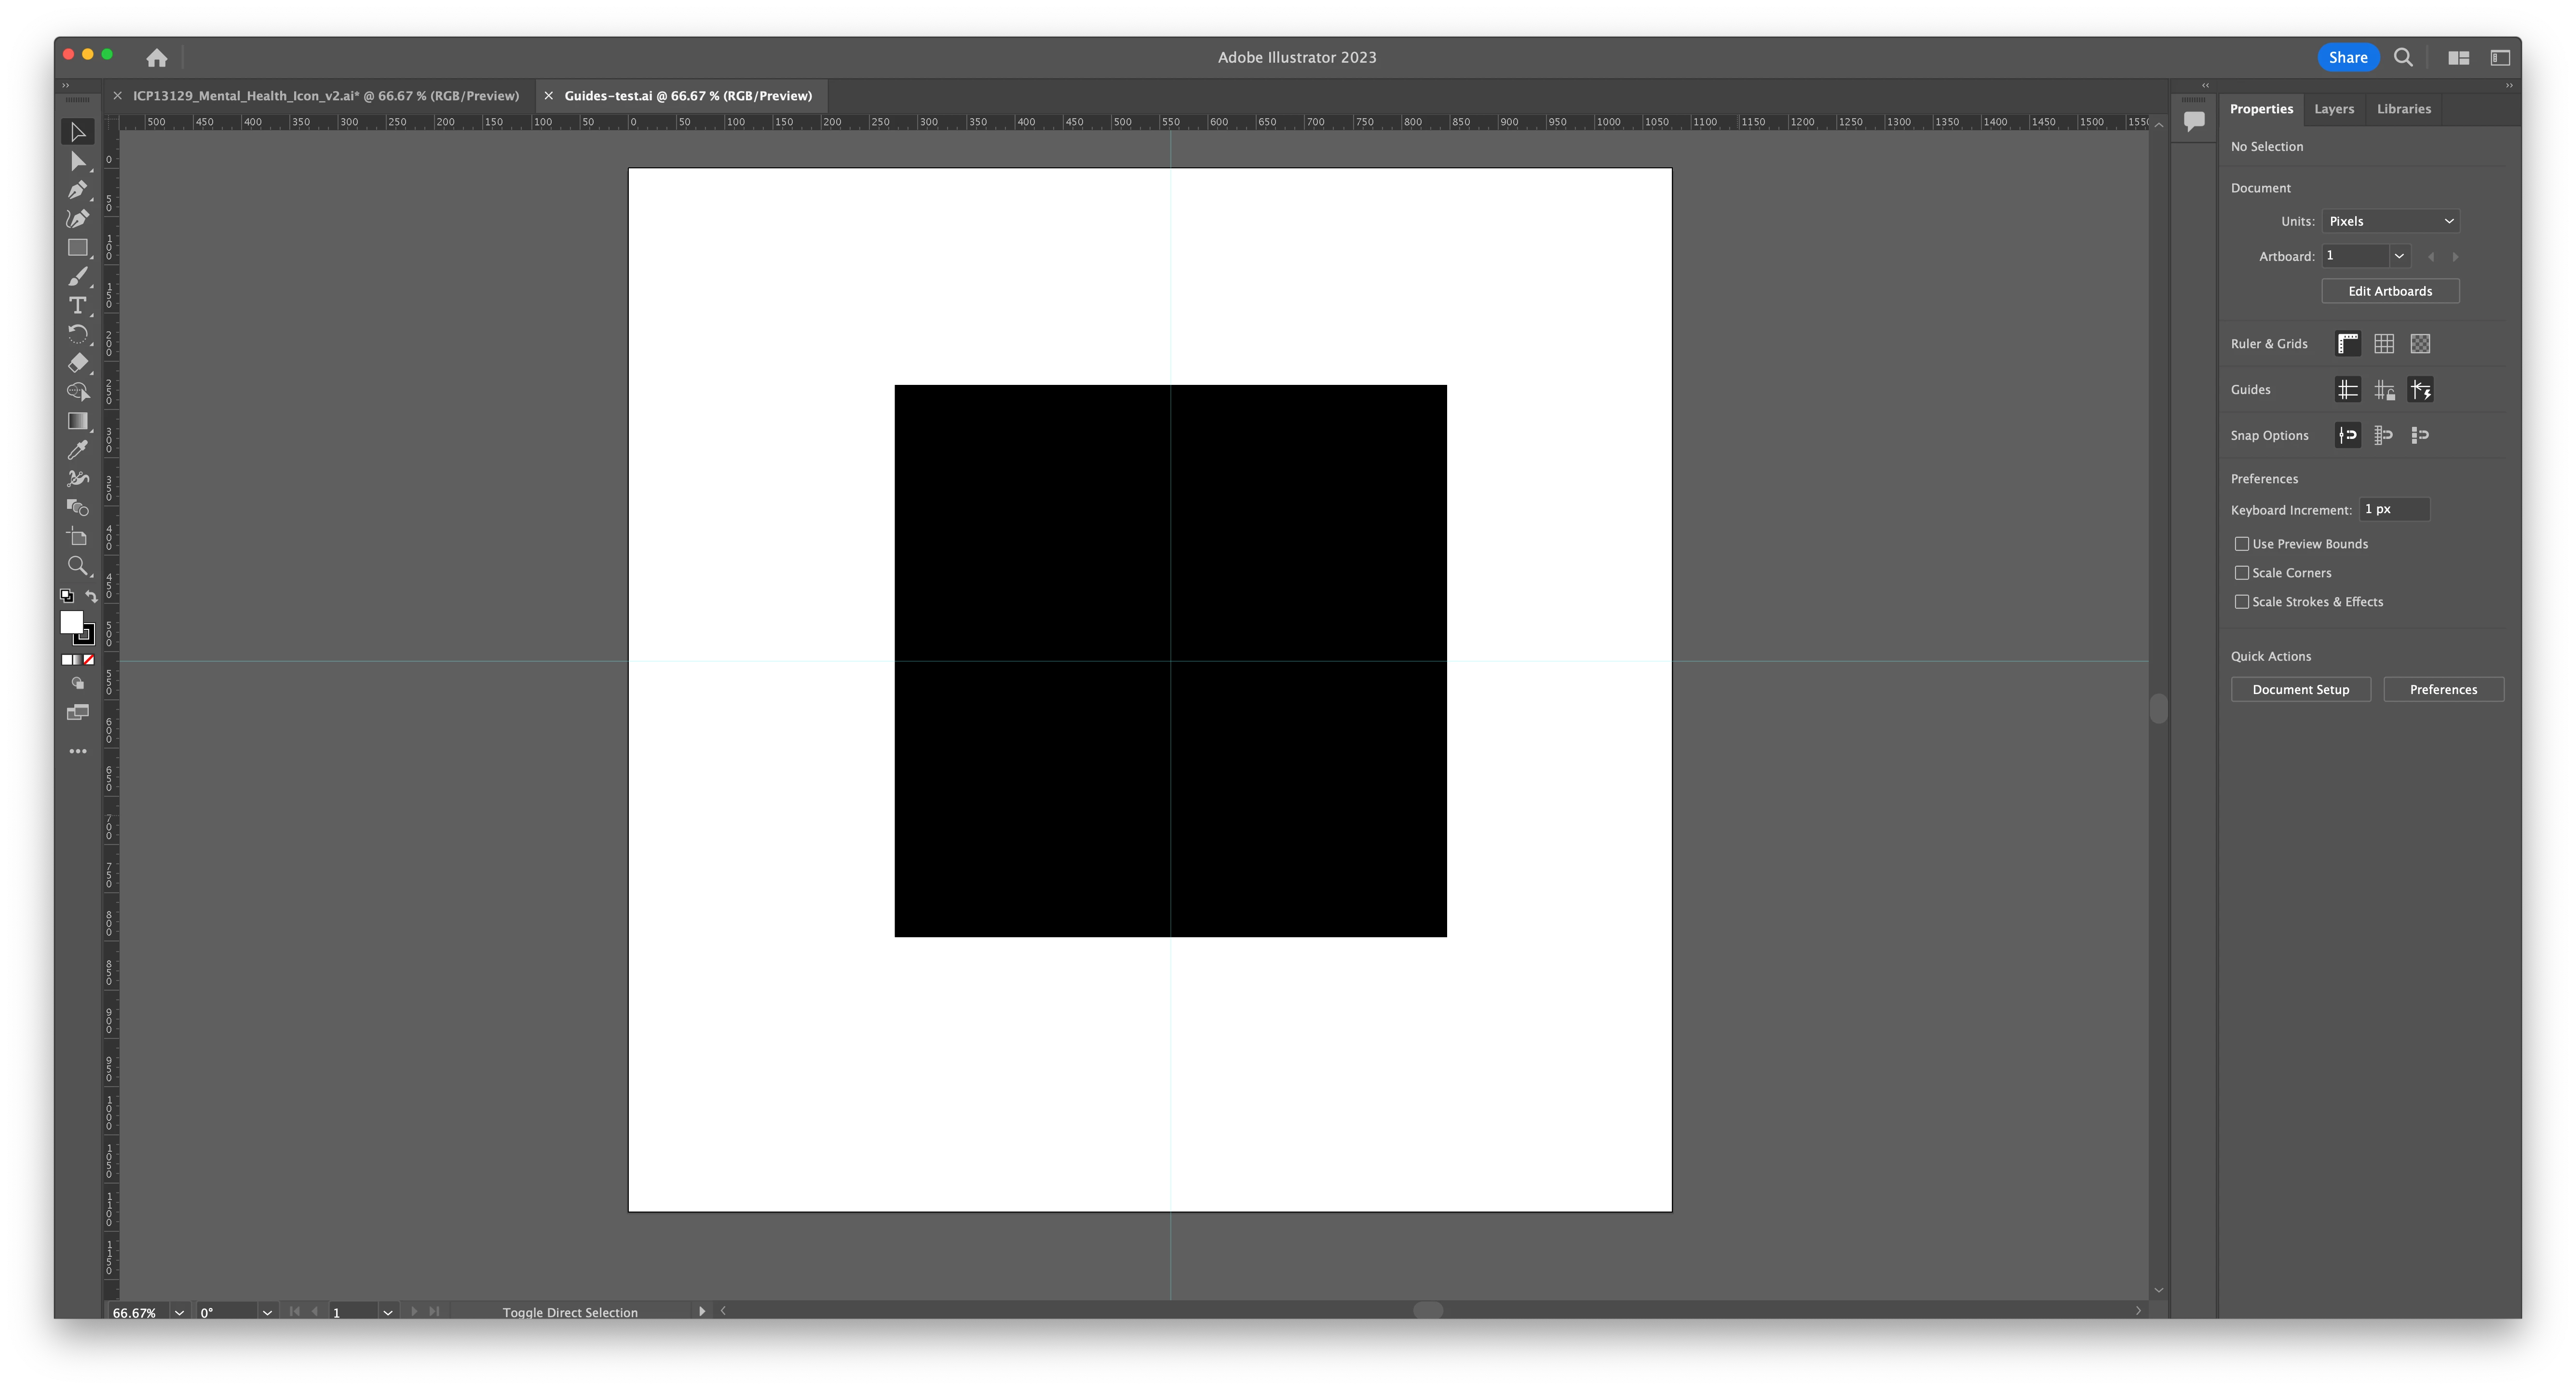Select the Eraser tool

(77, 363)
